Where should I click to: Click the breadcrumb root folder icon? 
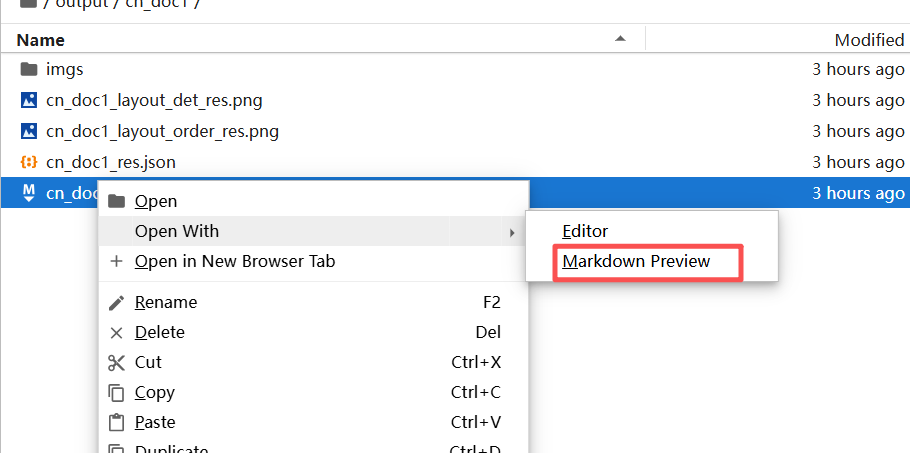click(x=28, y=3)
